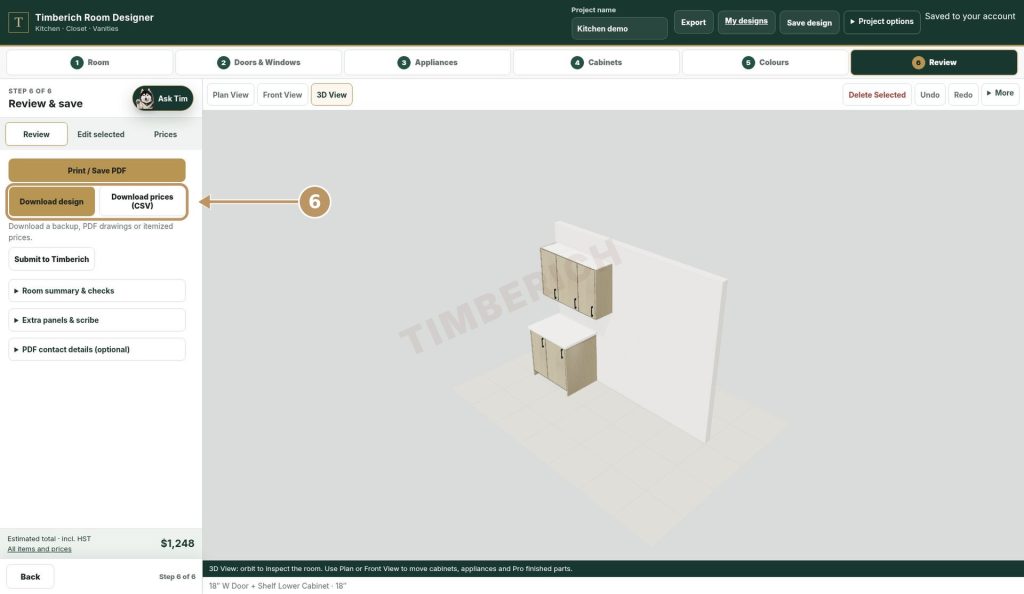
Task: Click the Export button
Action: pyautogui.click(x=694, y=22)
